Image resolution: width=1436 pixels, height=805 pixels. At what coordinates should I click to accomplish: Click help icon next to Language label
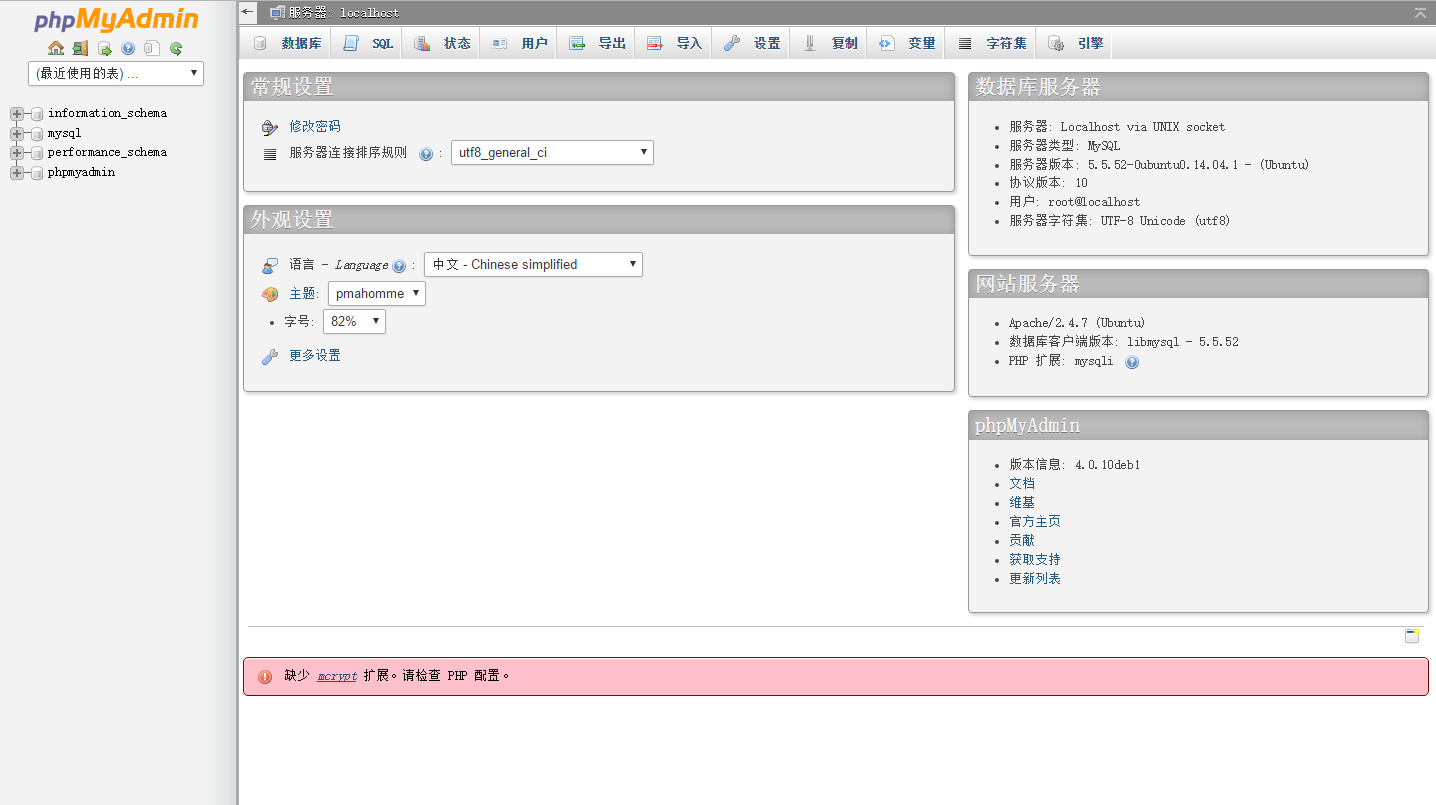(399, 266)
